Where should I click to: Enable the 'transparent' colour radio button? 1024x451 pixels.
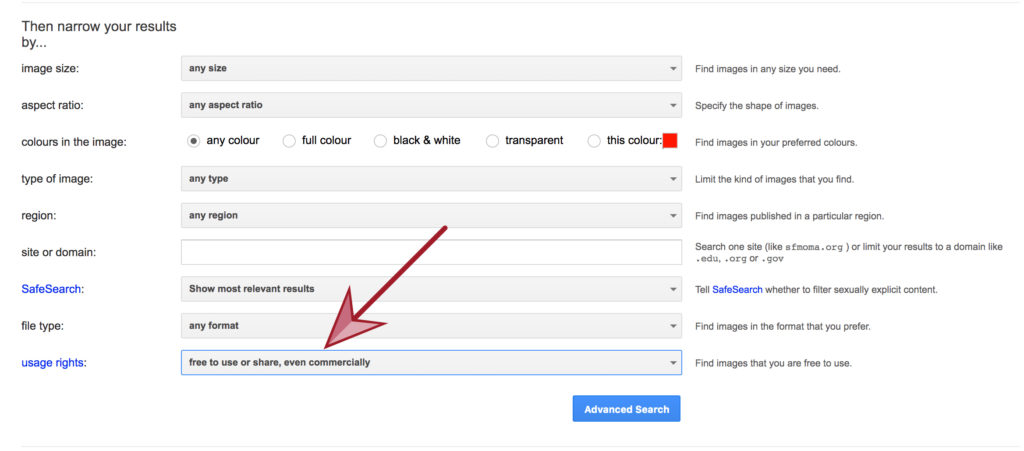pyautogui.click(x=492, y=141)
